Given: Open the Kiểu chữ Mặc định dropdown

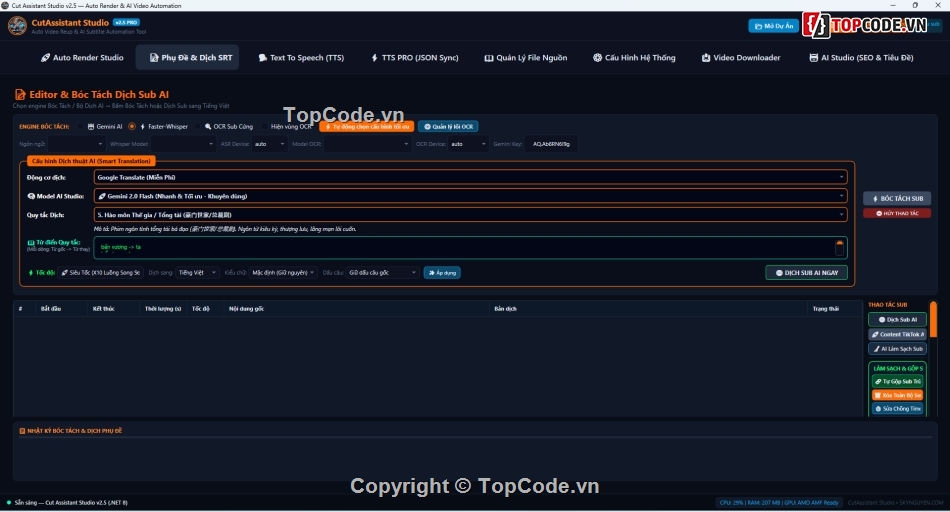Looking at the screenshot, I should 283,273.
